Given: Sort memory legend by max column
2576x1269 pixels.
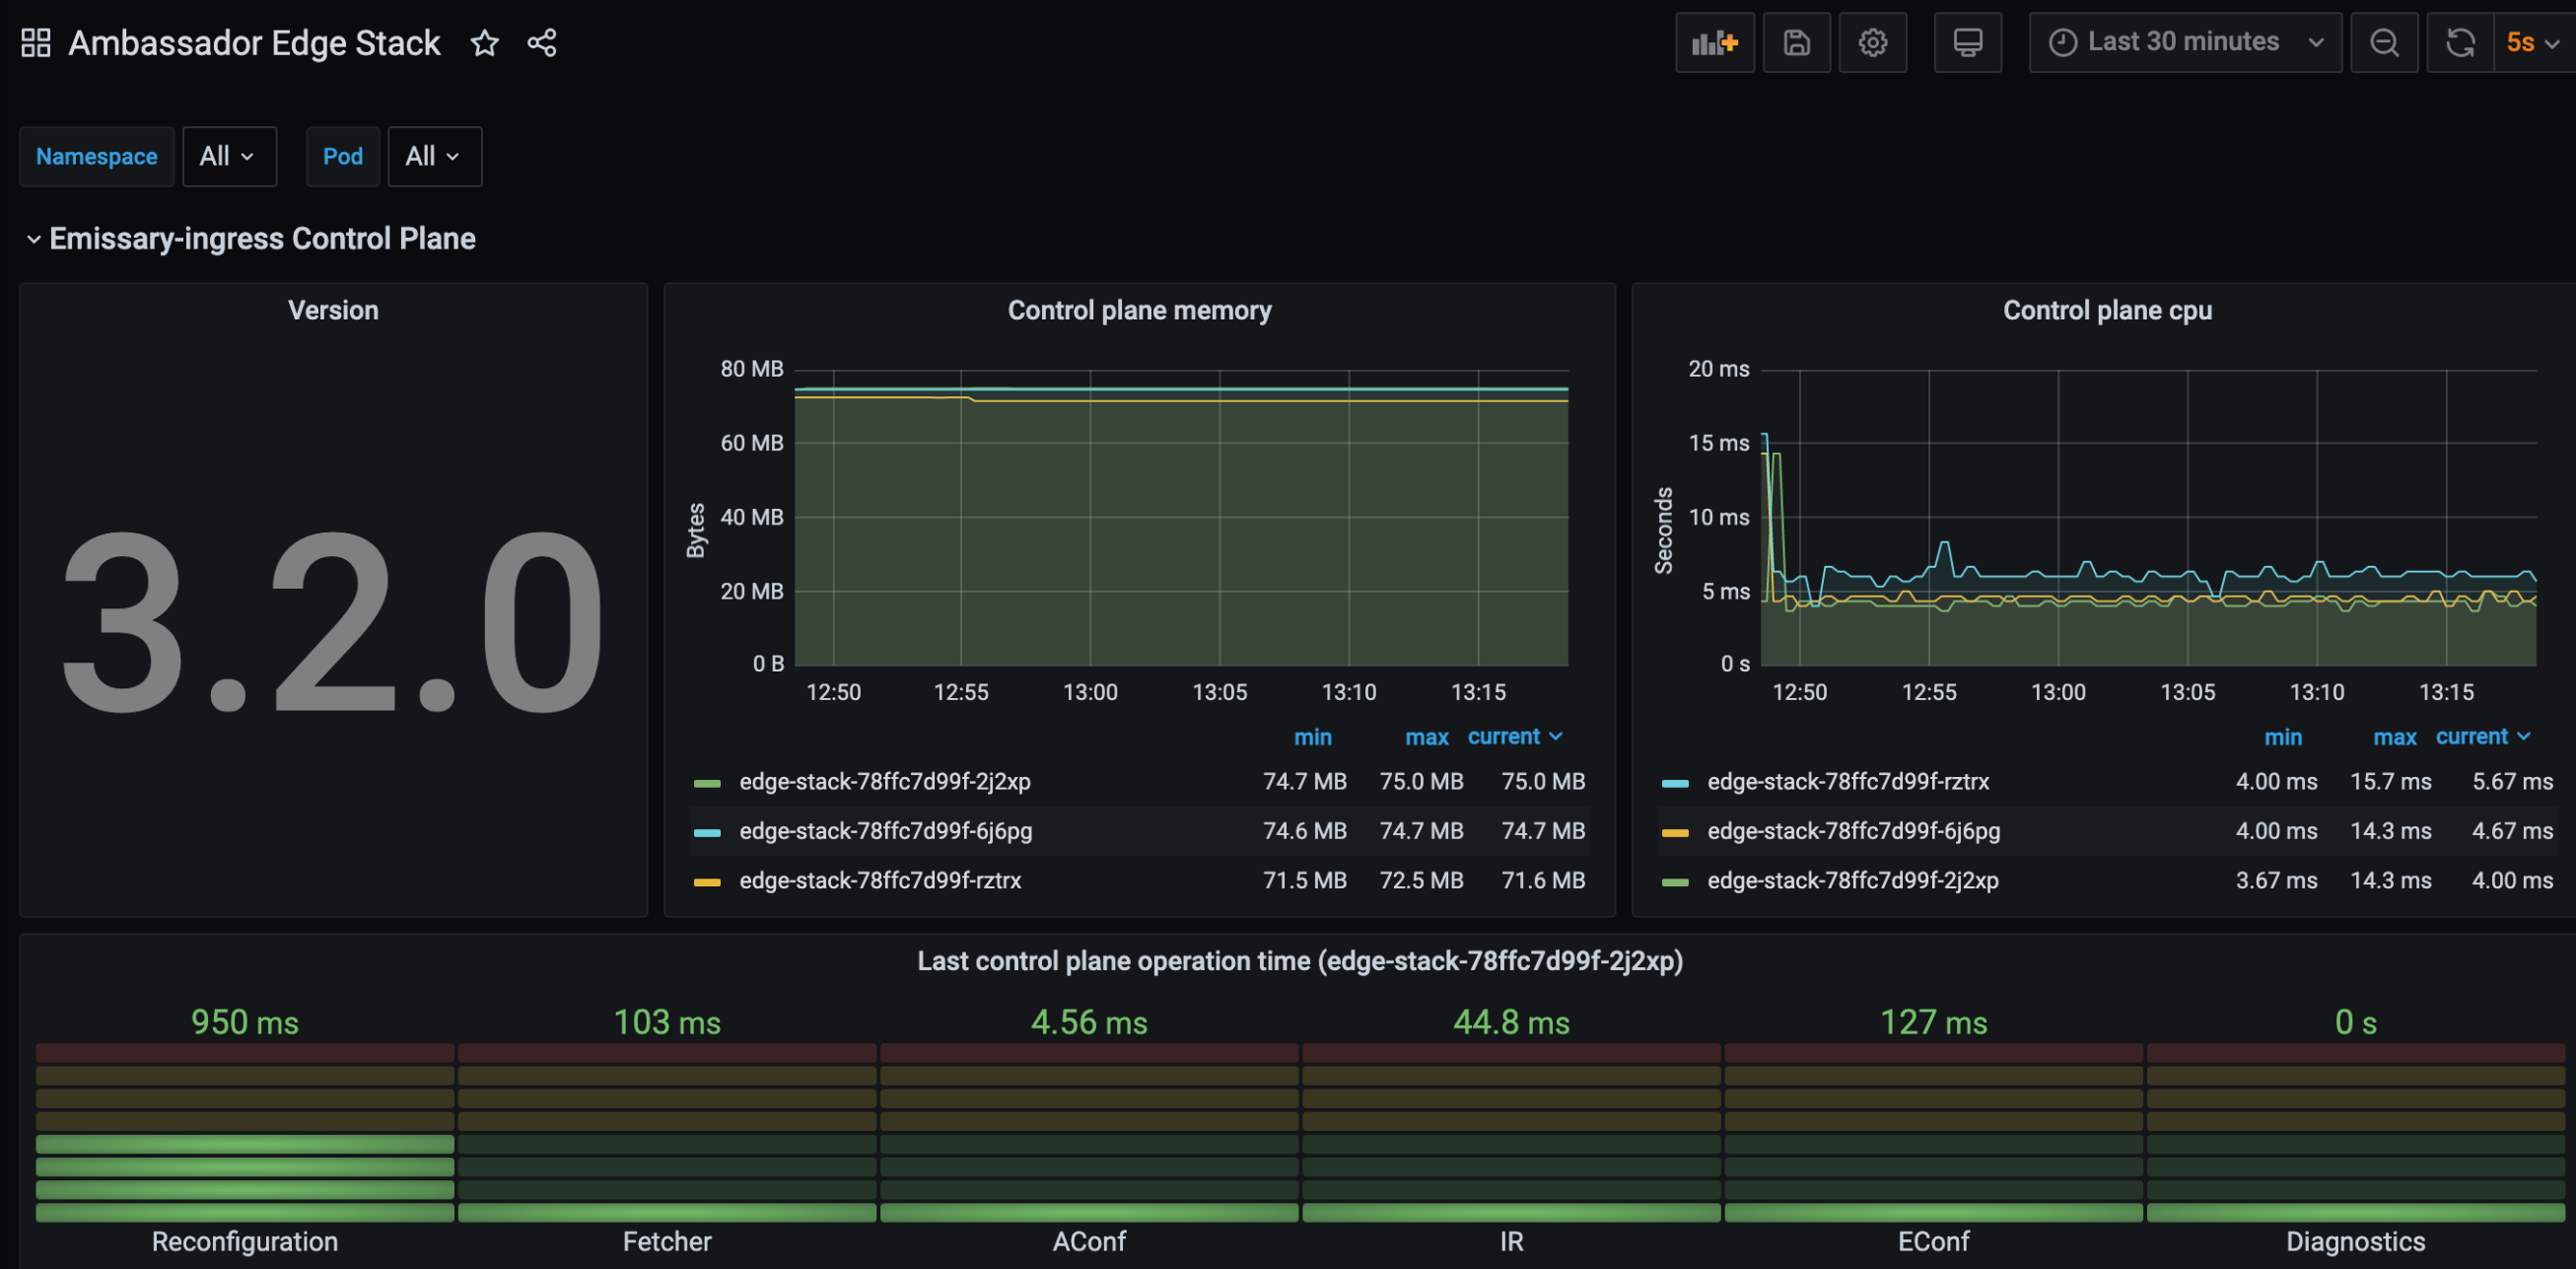Looking at the screenshot, I should (x=1427, y=737).
